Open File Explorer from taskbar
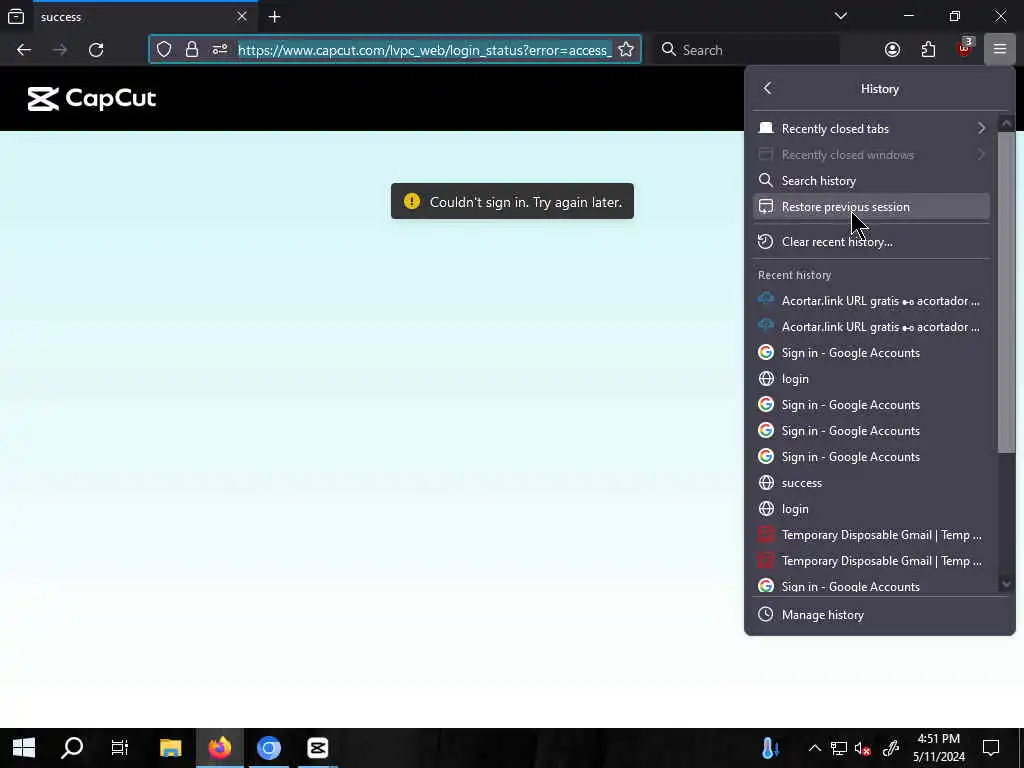 pos(170,748)
